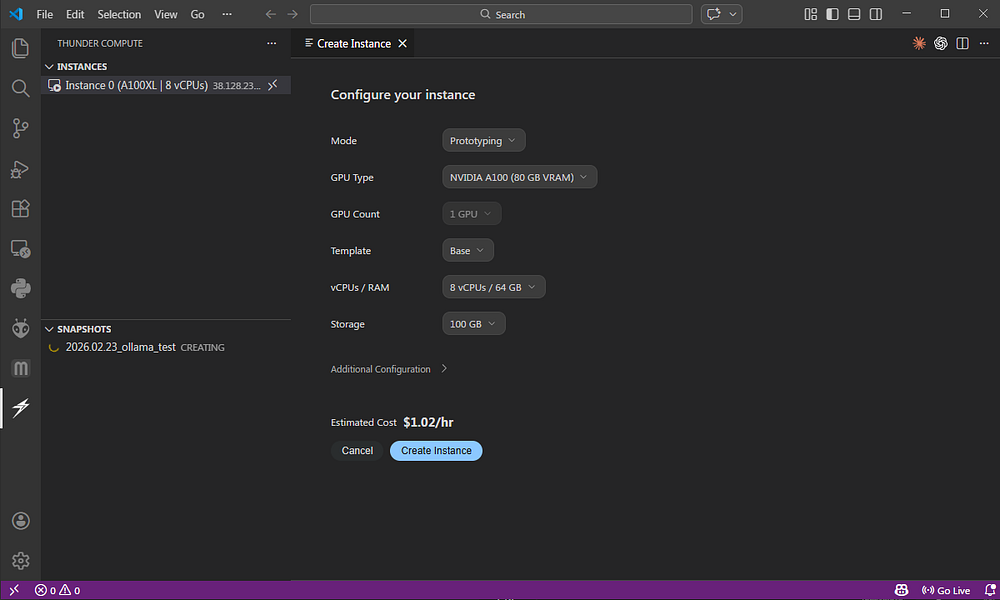The image size is (1000, 600).
Task: Click the Create Instance button
Action: [x=436, y=451]
